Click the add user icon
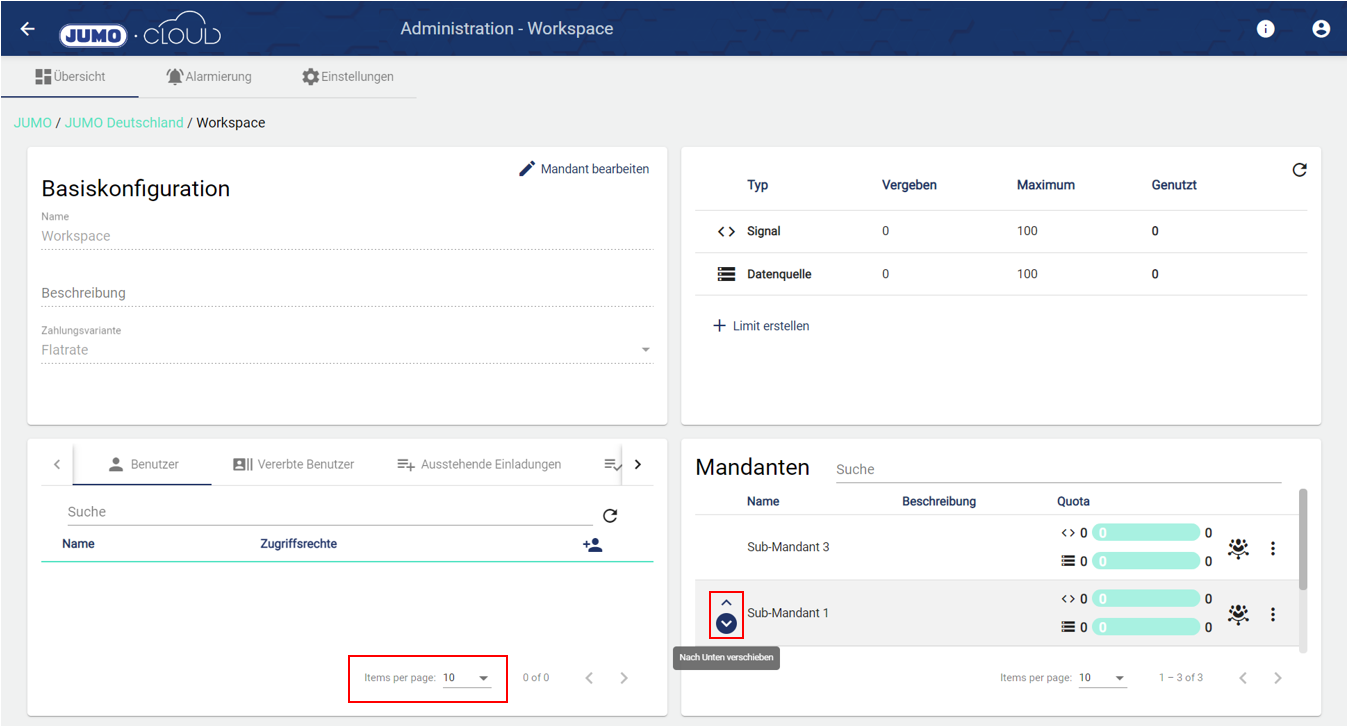Viewport: 1348px width, 726px height. pyautogui.click(x=592, y=545)
